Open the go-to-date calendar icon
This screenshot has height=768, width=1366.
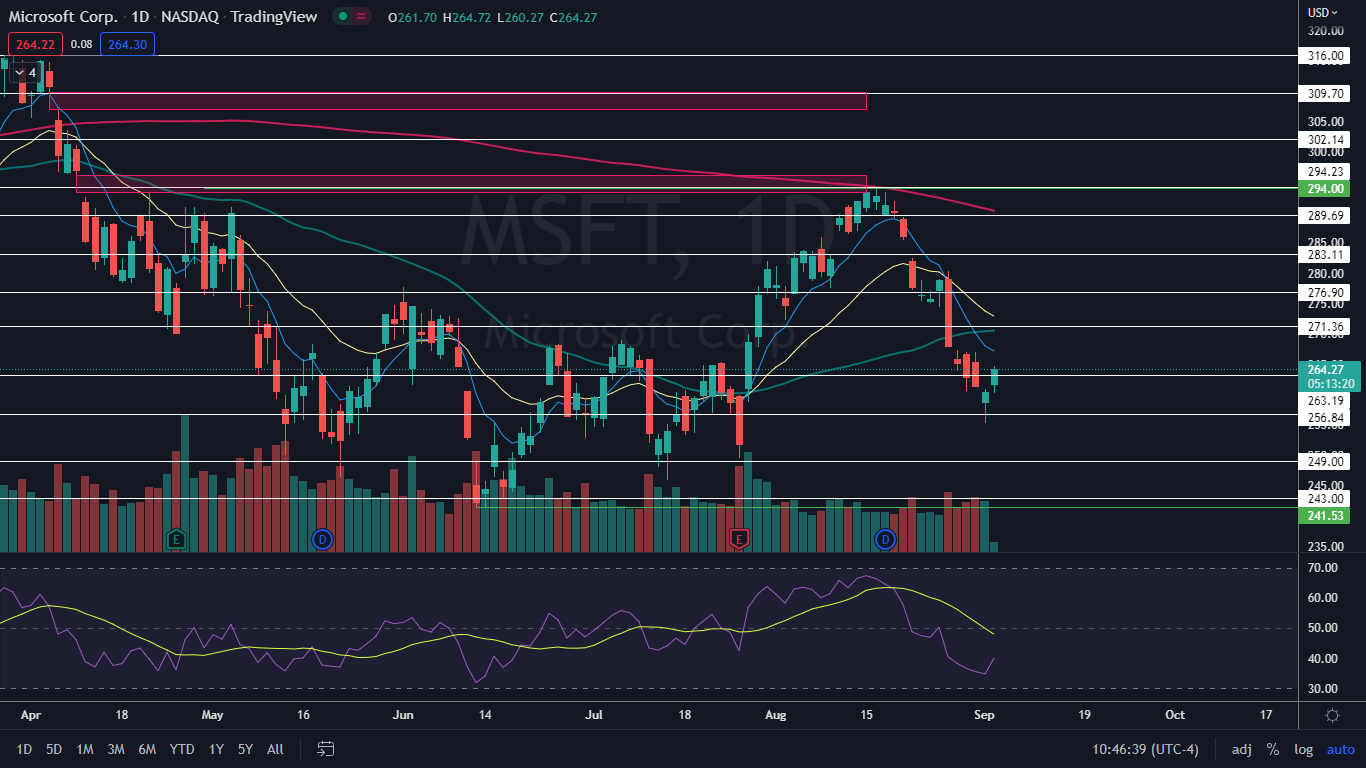[325, 748]
